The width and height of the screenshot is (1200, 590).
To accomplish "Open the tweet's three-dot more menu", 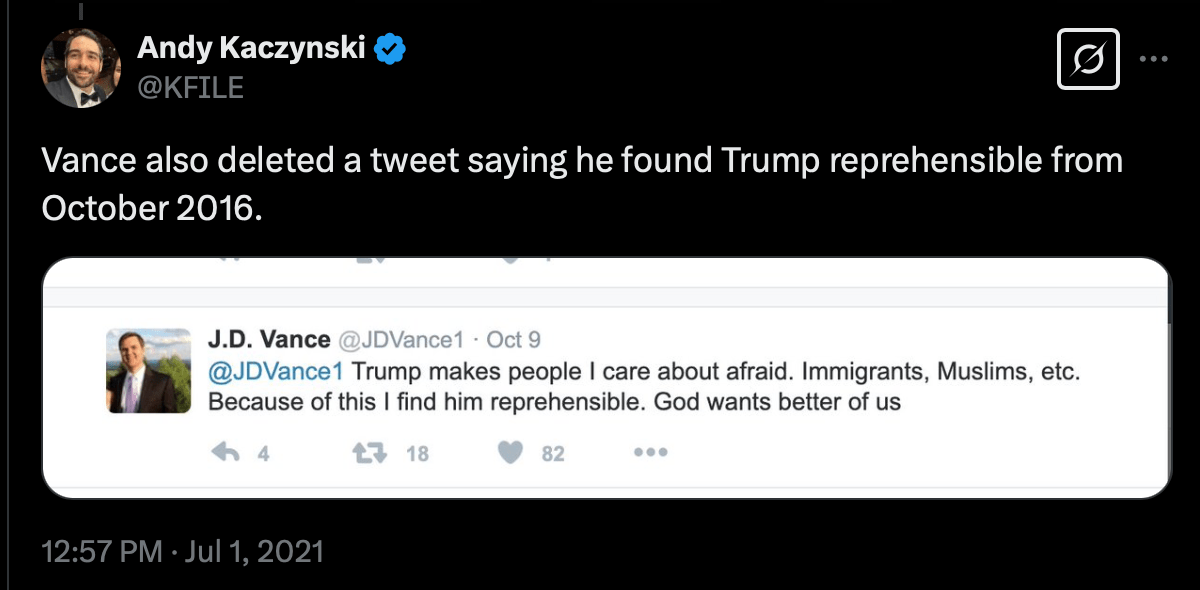I will click(x=1154, y=58).
